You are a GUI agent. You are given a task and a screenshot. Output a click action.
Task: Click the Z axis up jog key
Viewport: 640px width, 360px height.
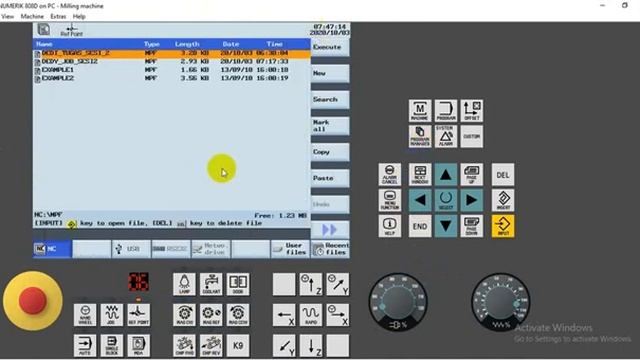point(311,284)
